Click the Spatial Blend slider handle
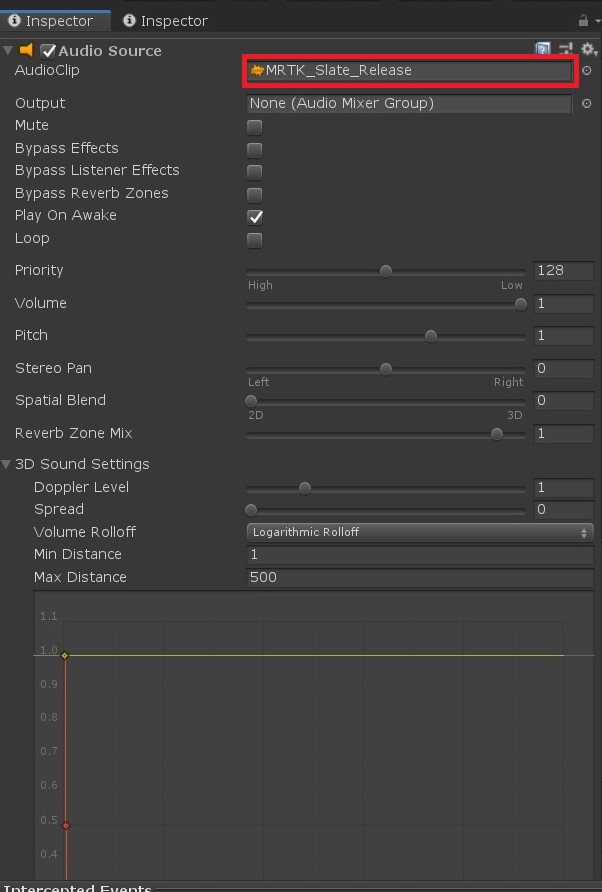 (x=251, y=401)
